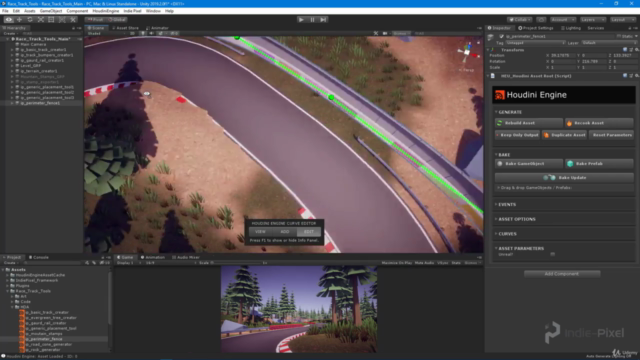The width and height of the screenshot is (640, 360).
Task: Click Duplicate Asset button
Action: click(x=564, y=135)
